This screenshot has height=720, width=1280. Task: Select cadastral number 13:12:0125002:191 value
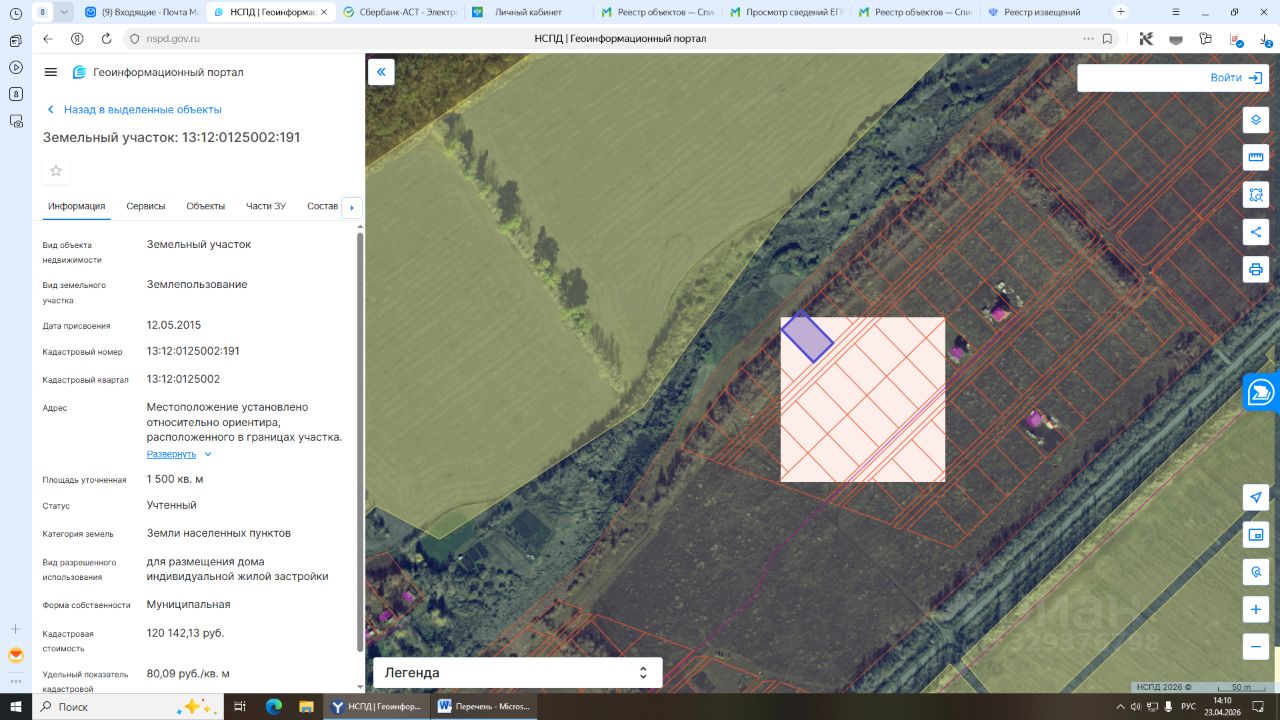pyautogui.click(x=193, y=351)
